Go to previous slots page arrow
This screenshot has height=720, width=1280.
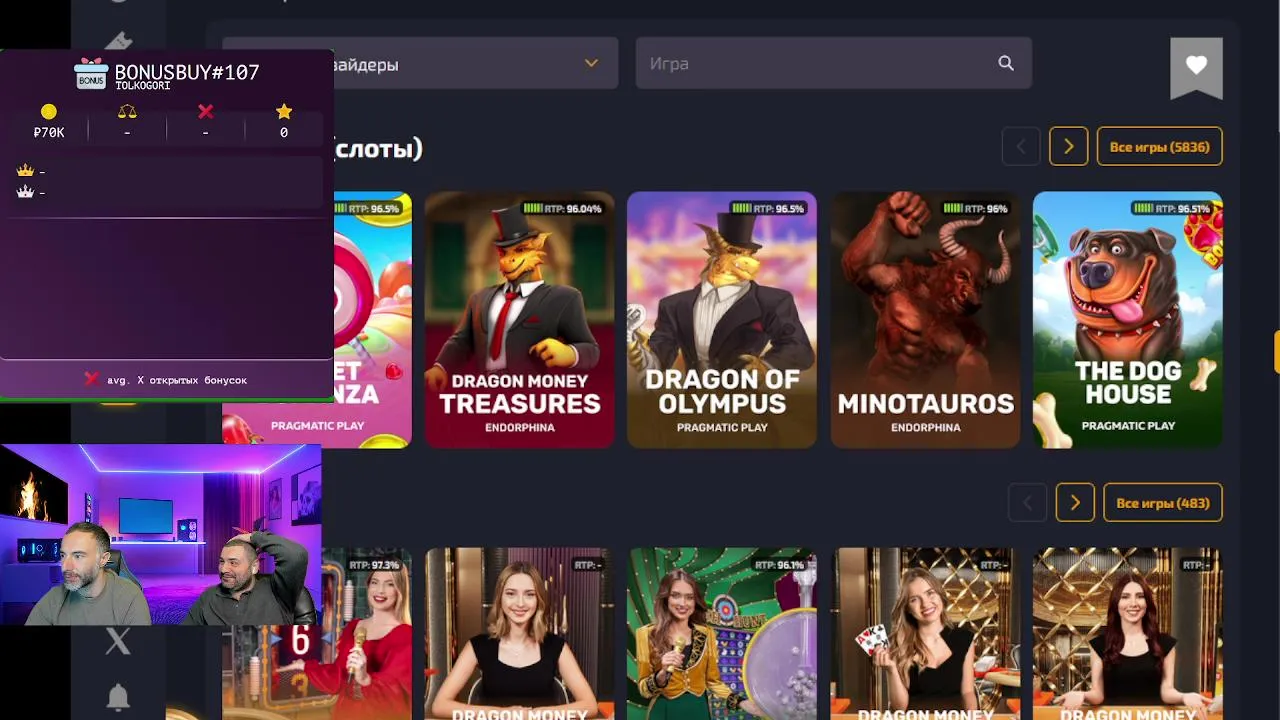coord(1021,147)
